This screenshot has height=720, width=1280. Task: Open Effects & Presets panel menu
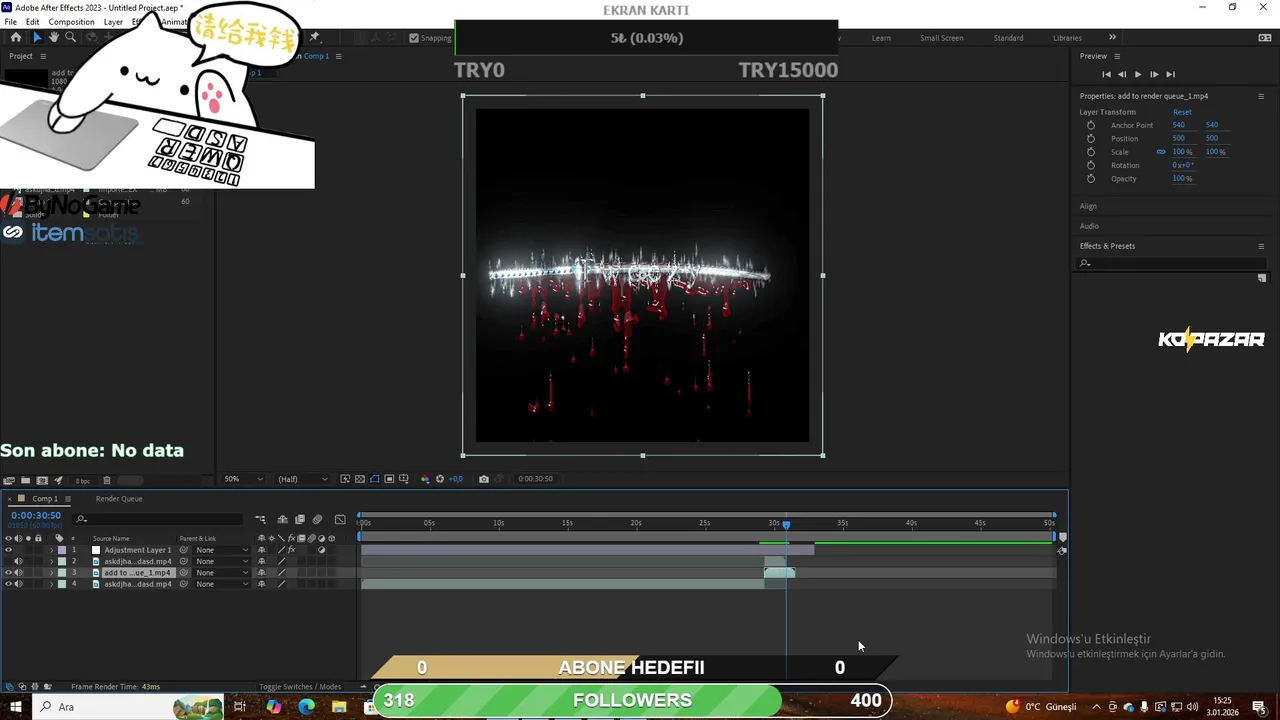(1261, 246)
